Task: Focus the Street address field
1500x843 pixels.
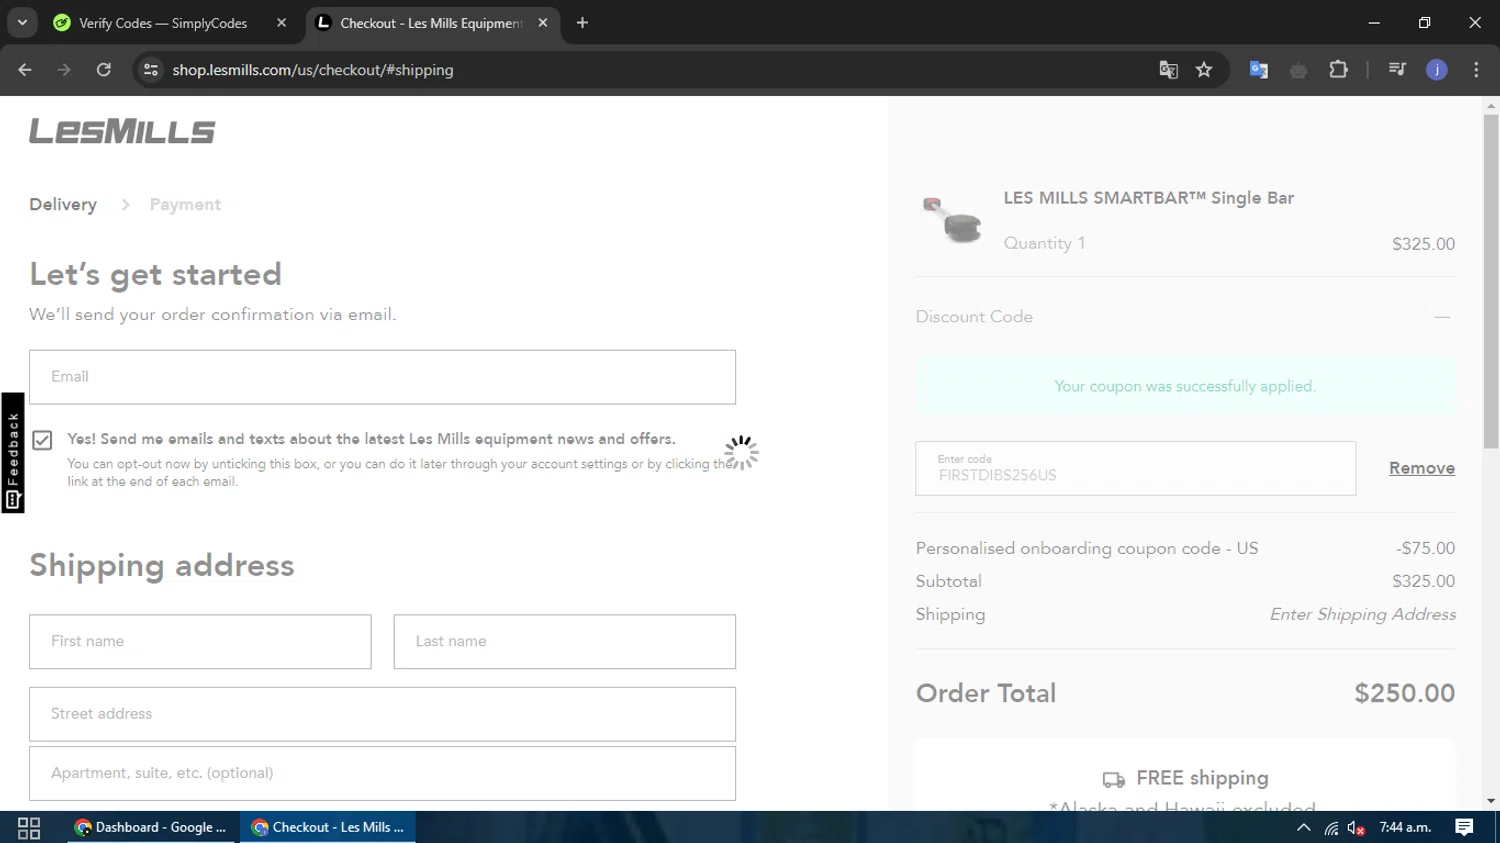Action: pos(382,714)
